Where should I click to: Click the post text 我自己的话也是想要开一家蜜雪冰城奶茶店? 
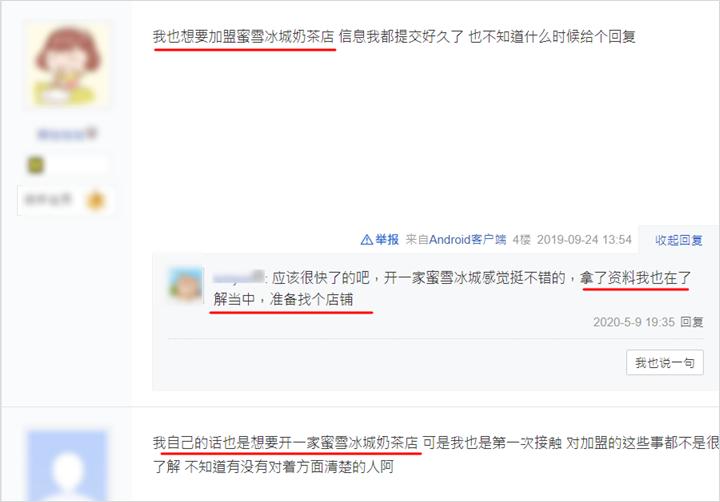(286, 443)
